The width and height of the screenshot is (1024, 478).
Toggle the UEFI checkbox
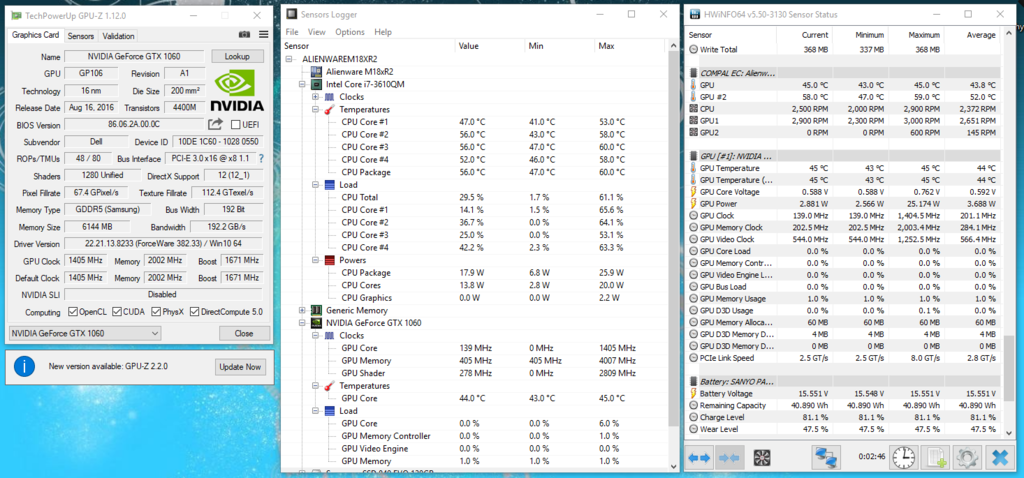(x=235, y=125)
